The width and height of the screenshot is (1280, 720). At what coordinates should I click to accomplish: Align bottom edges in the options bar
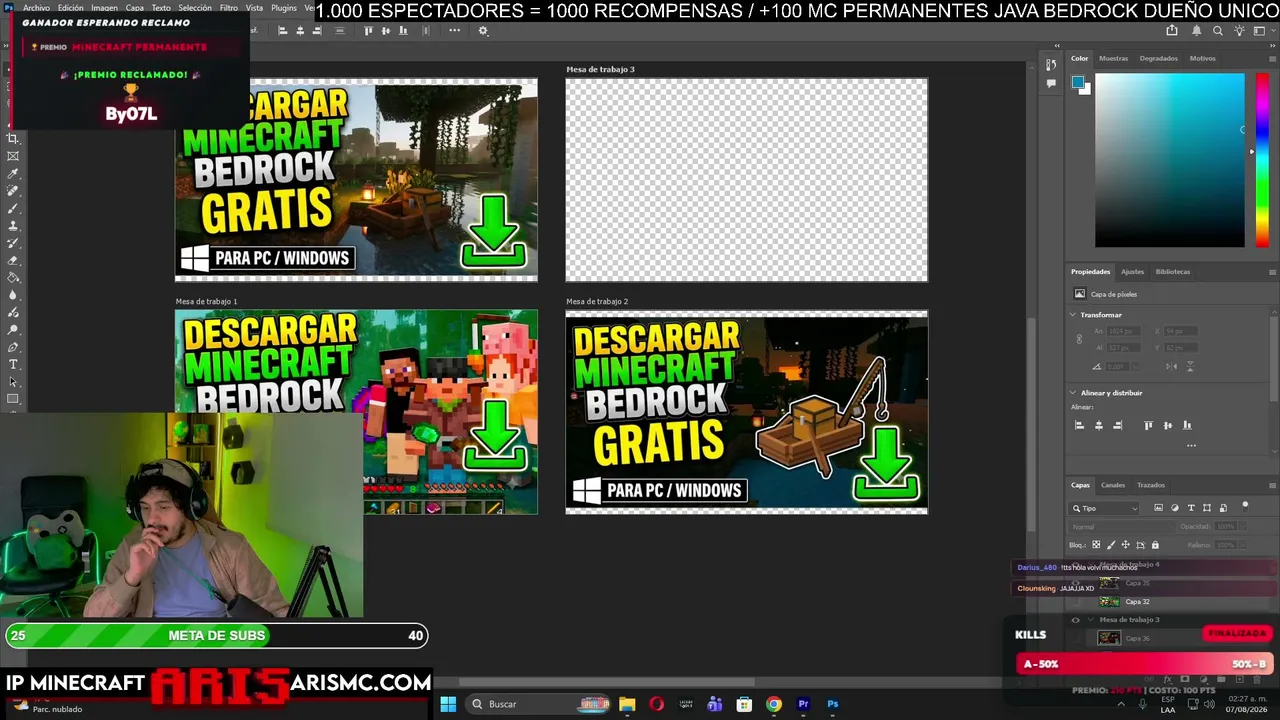(402, 31)
